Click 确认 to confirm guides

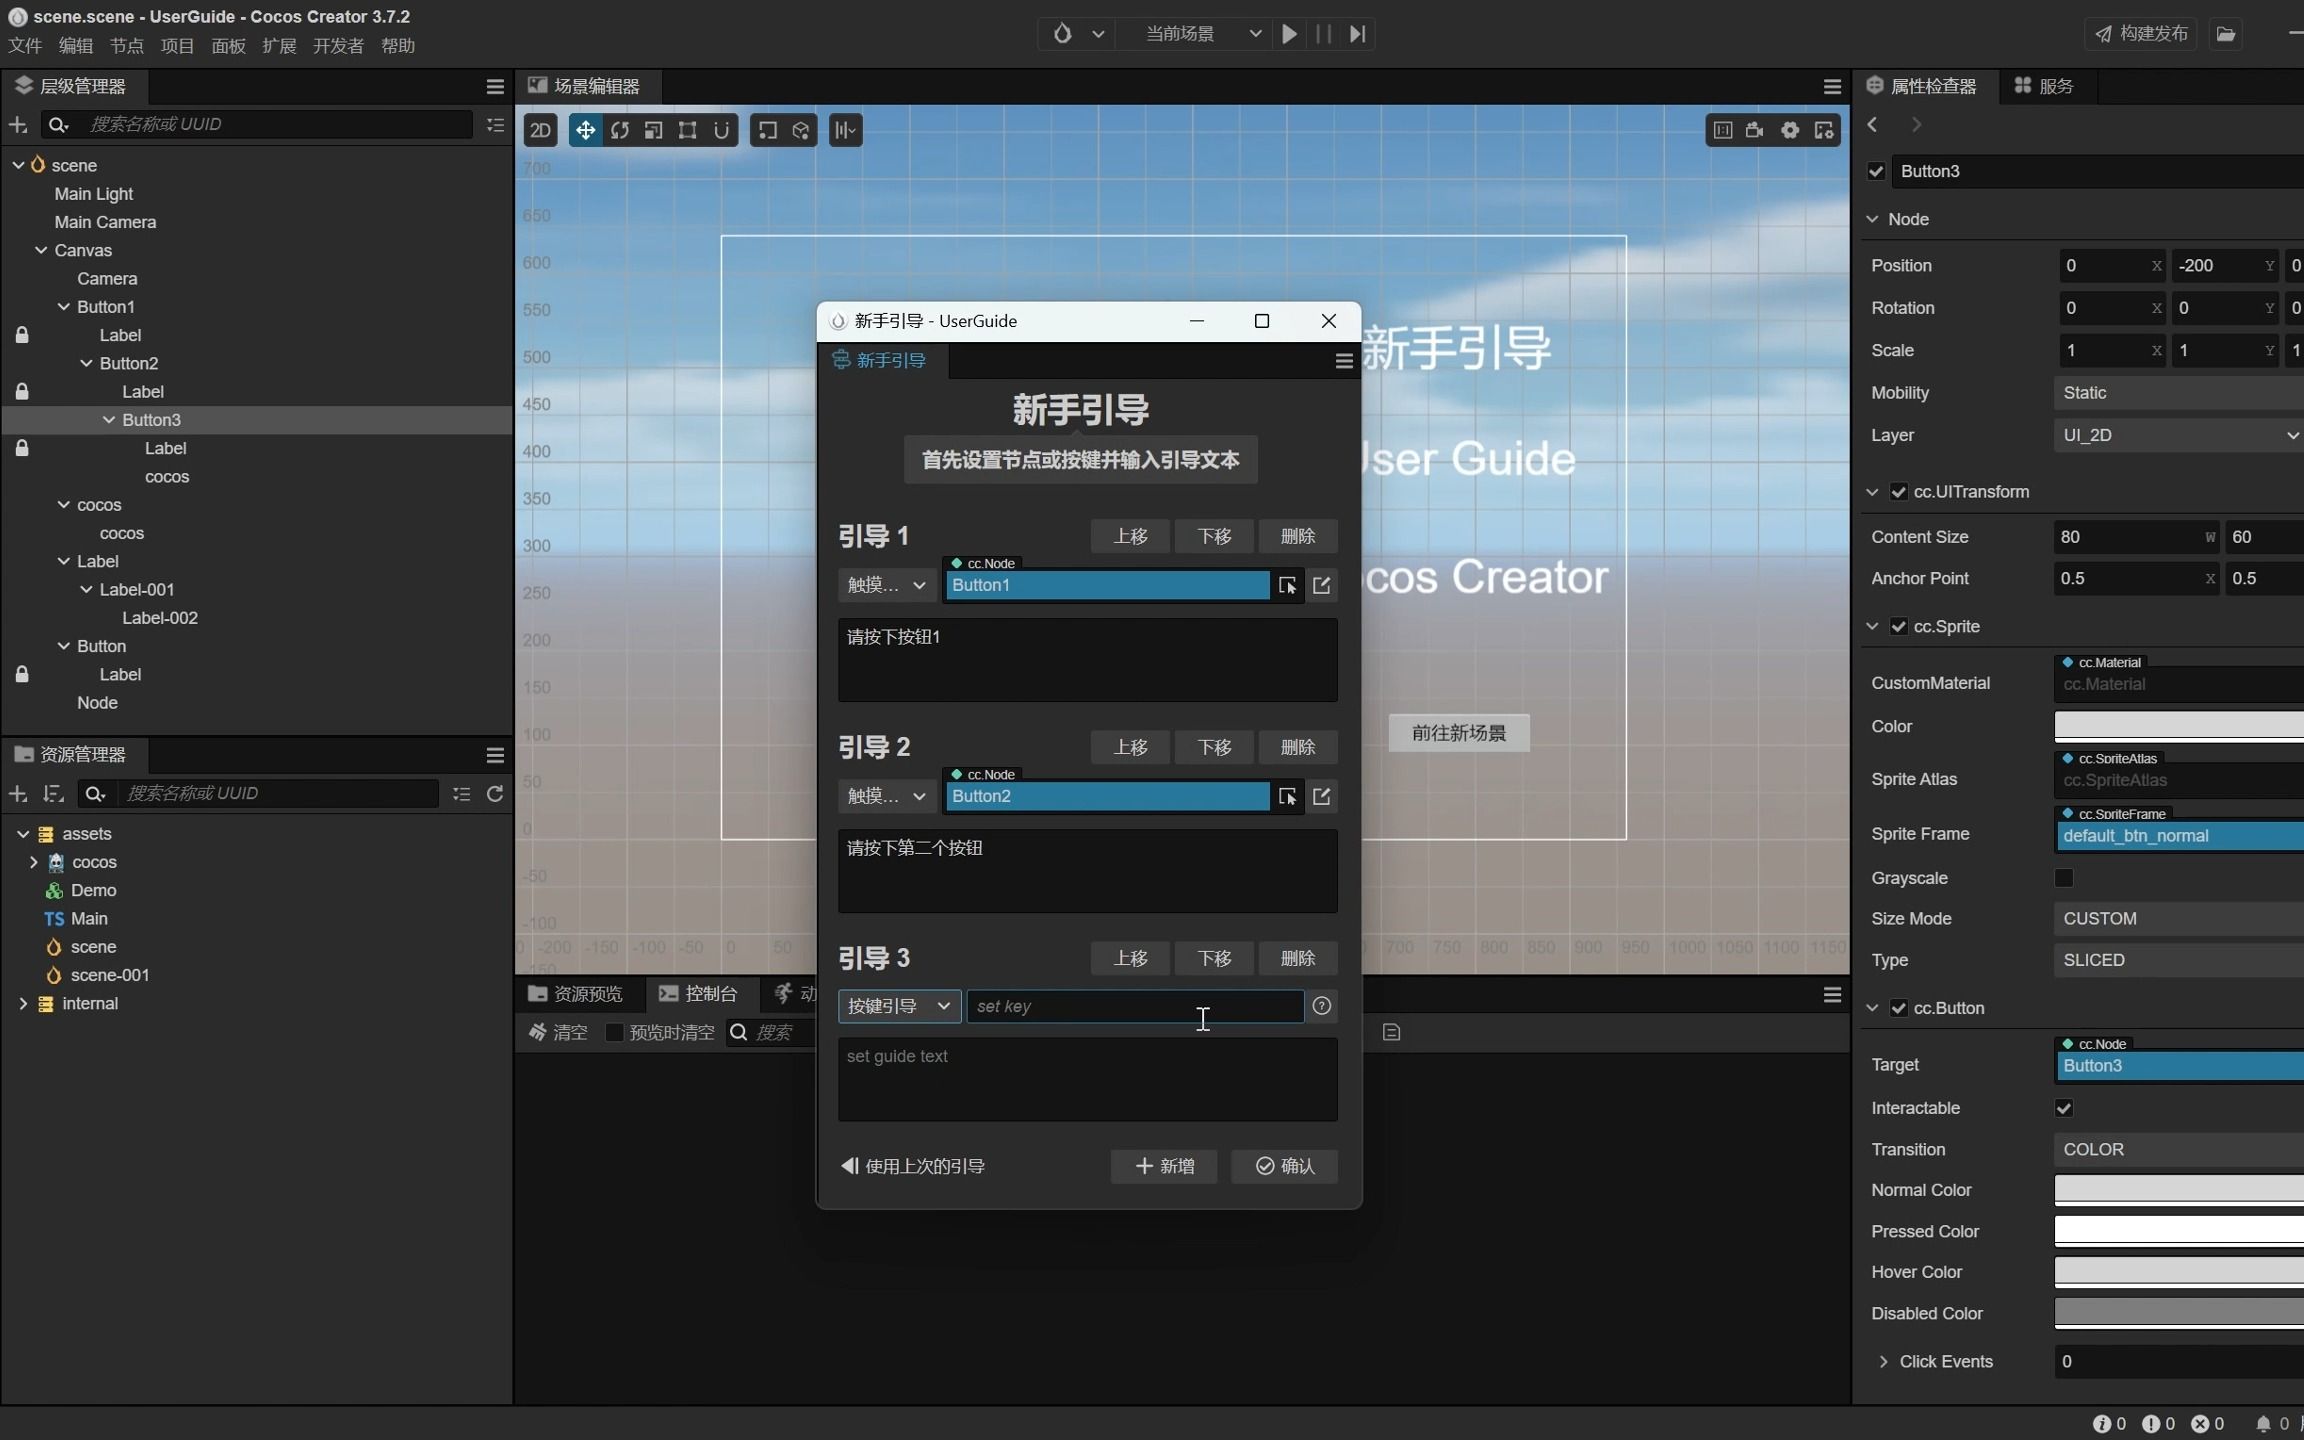click(1285, 1166)
